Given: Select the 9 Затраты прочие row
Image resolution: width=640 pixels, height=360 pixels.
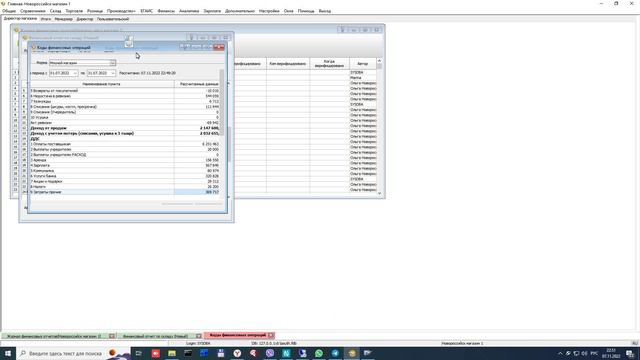Looking at the screenshot, I should coord(124,192).
